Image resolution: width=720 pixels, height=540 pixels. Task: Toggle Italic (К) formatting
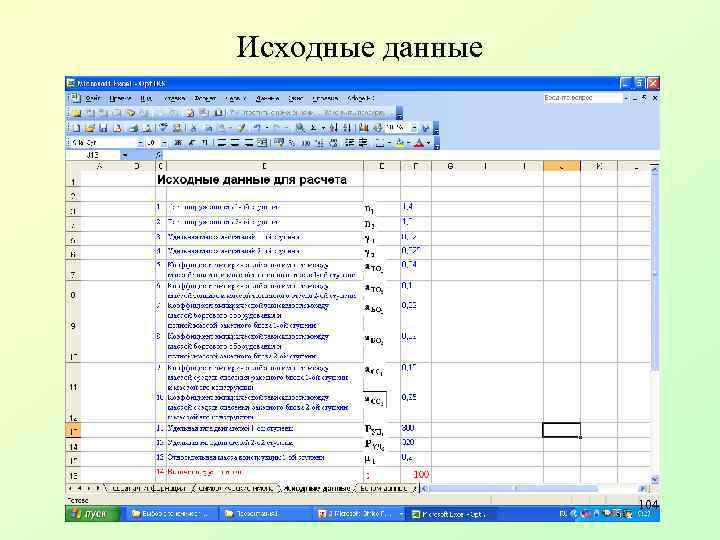point(191,143)
